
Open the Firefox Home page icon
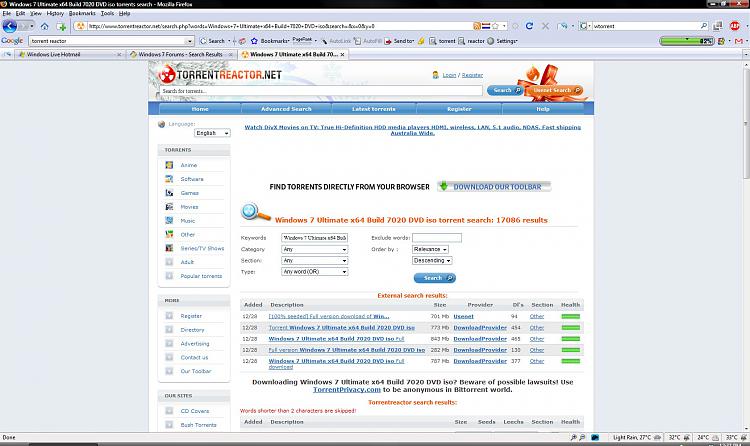(x=44, y=26)
